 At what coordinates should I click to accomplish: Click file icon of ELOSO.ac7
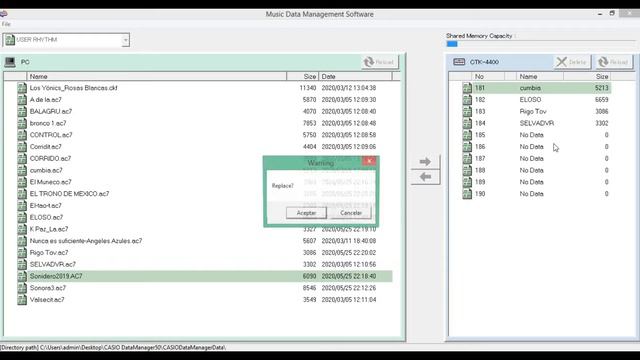coord(22,217)
